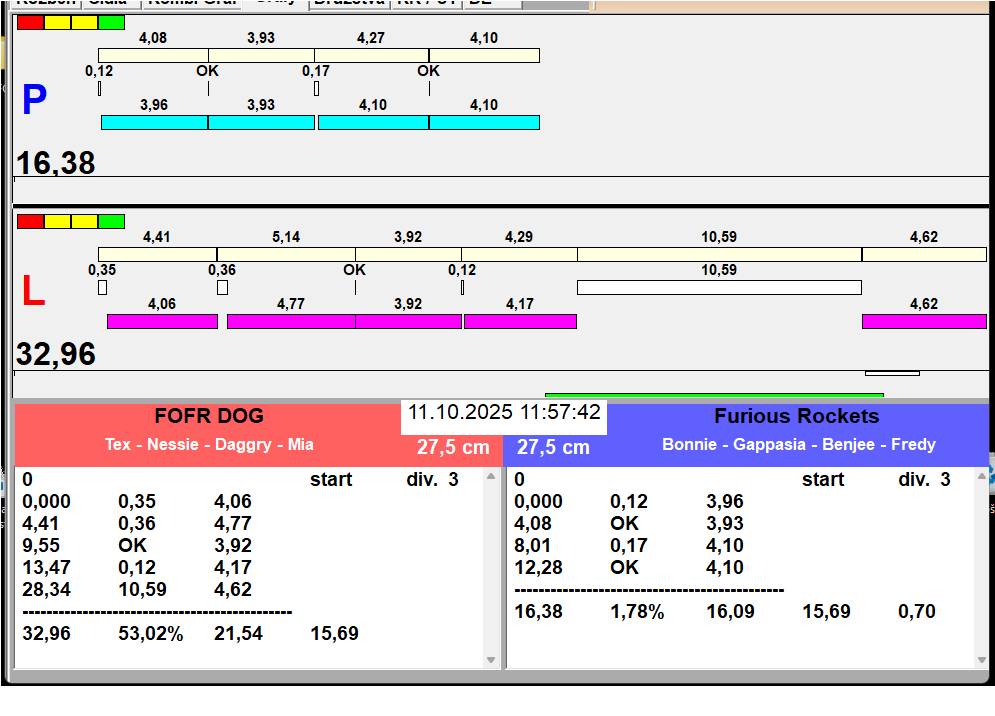Open the Družstva tab at the top
Screen dimensions: 995x716
(348, 3)
